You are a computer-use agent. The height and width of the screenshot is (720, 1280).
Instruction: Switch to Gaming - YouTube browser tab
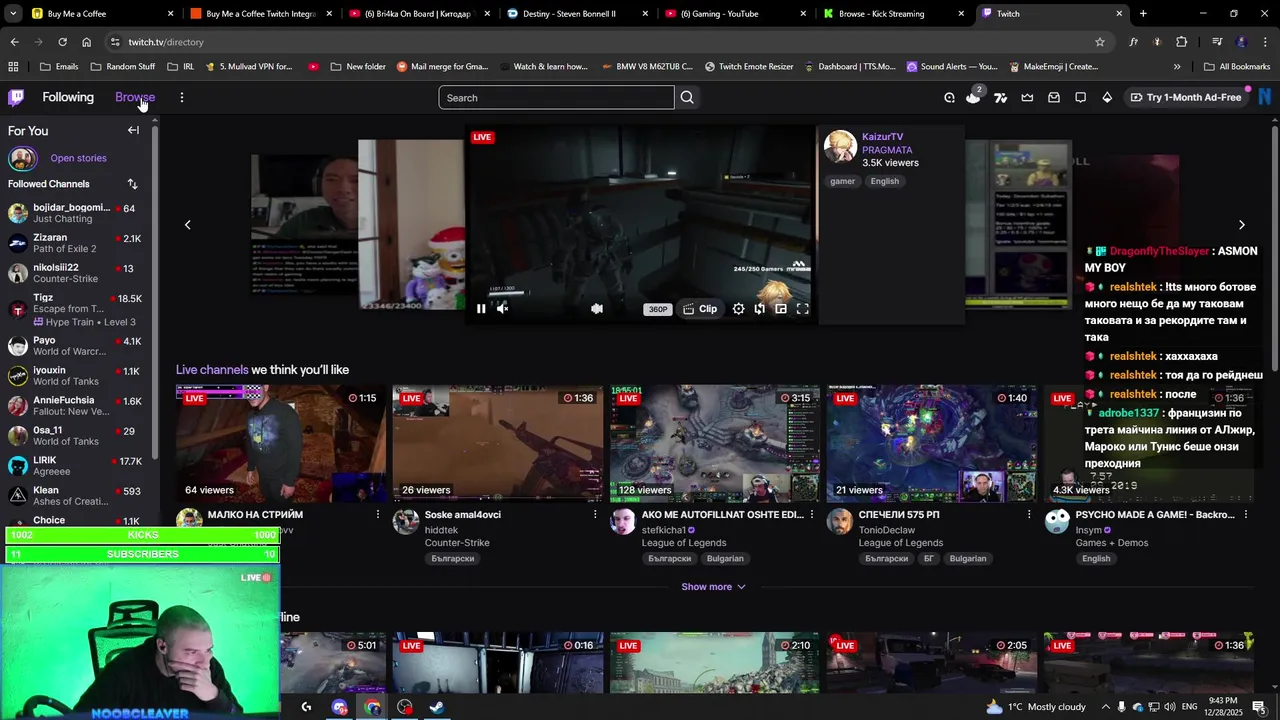point(733,14)
